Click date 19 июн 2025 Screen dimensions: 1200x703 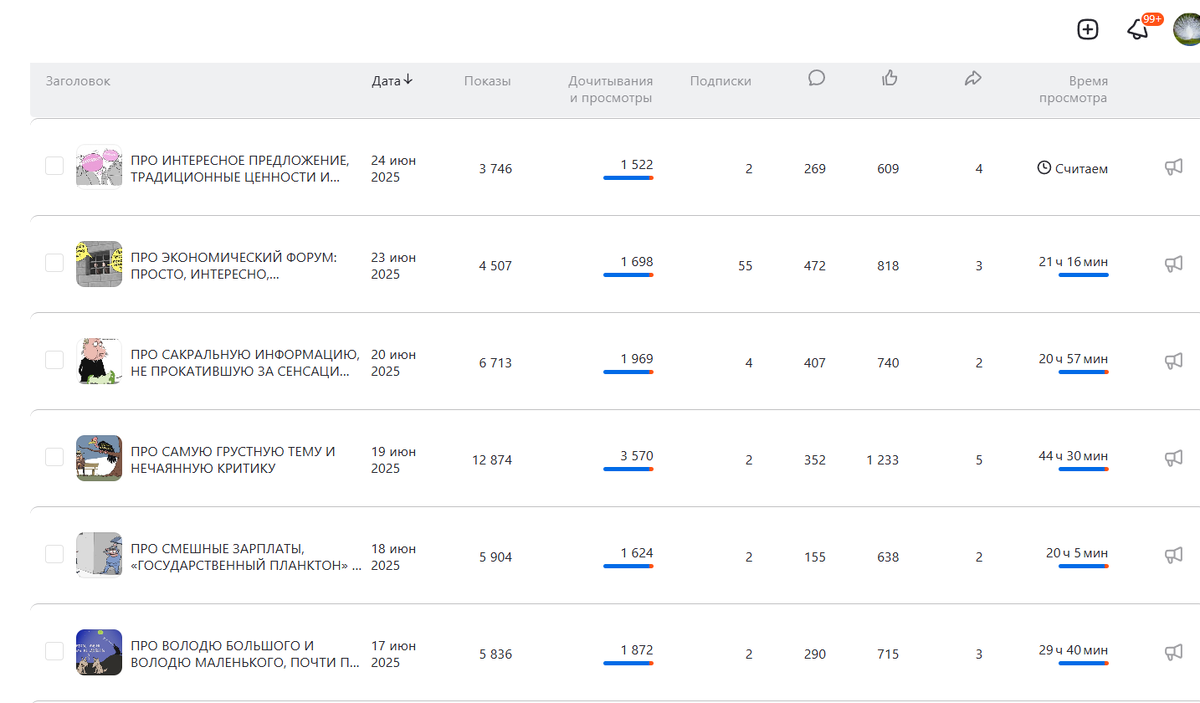coord(394,460)
